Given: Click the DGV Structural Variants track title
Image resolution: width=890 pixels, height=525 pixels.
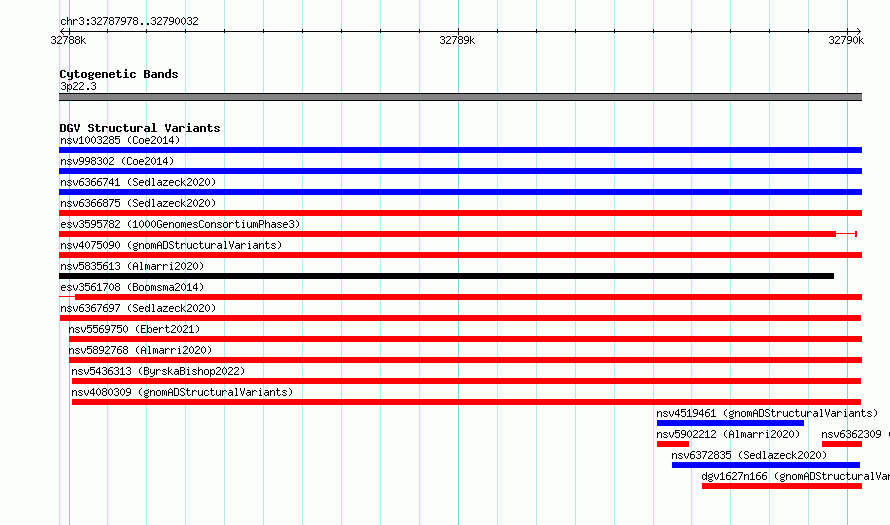Looking at the screenshot, I should tap(140, 128).
